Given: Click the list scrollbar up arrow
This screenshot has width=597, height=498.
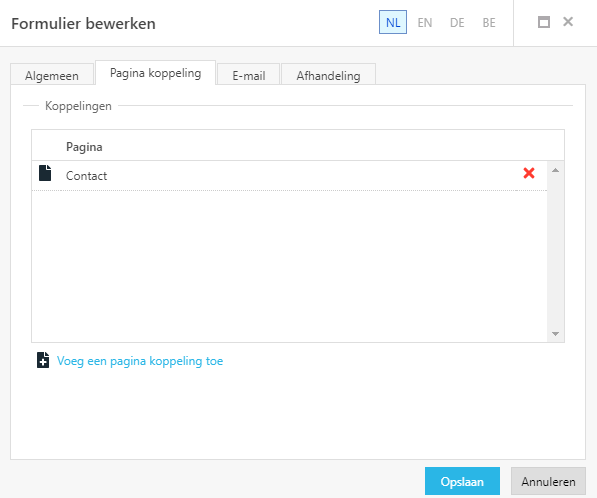Looking at the screenshot, I should (555, 170).
